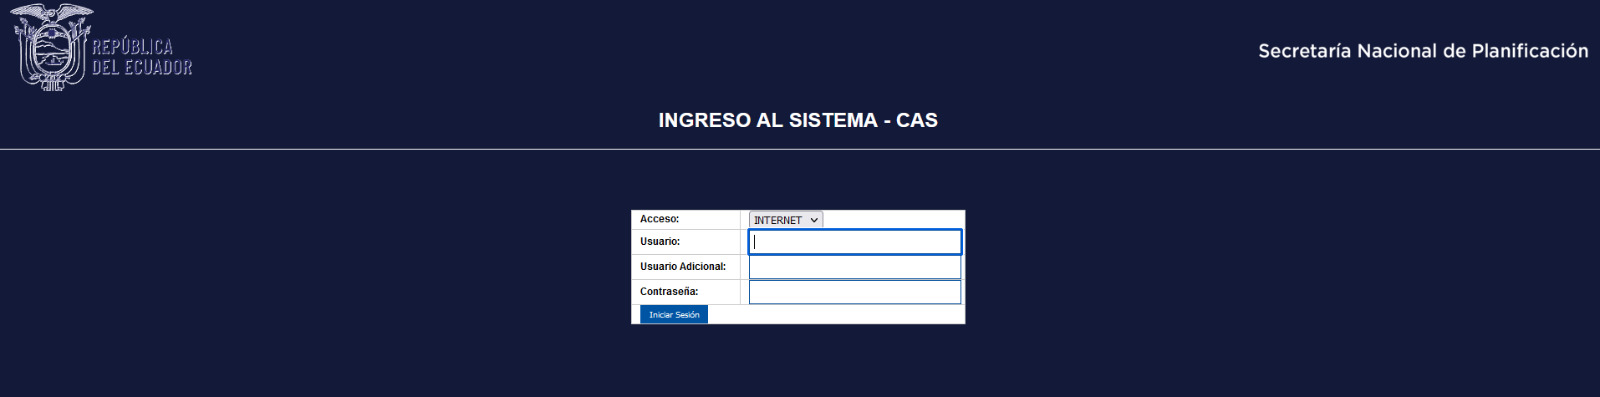The width and height of the screenshot is (1600, 397).
Task: Click the República del Ecuador logo text
Action: pos(142,57)
